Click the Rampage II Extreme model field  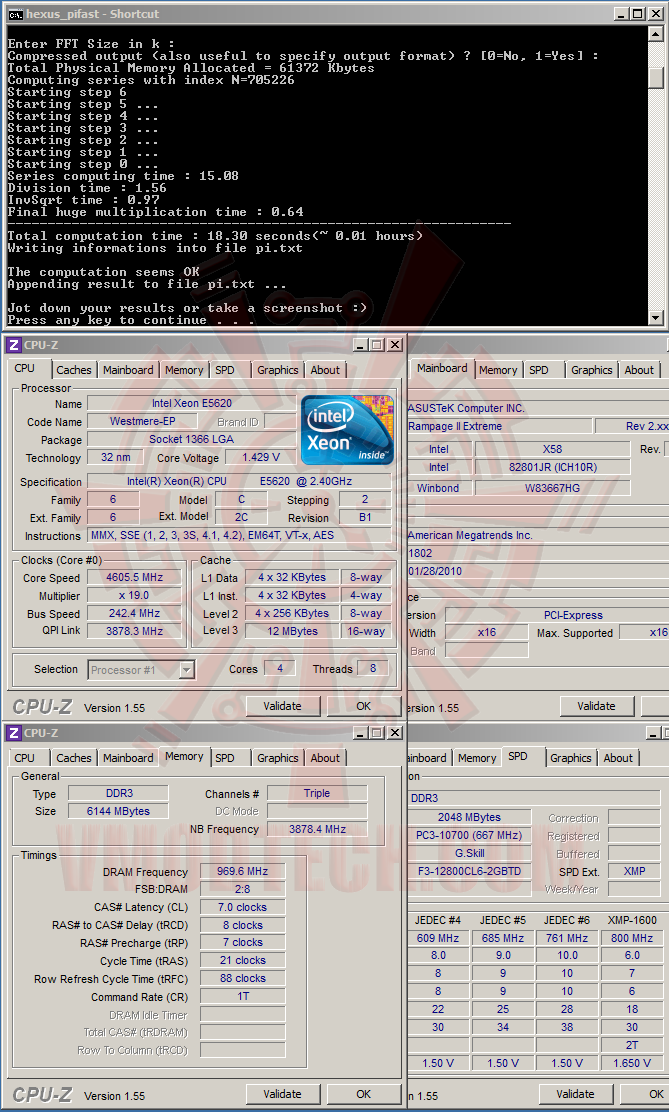[499, 426]
